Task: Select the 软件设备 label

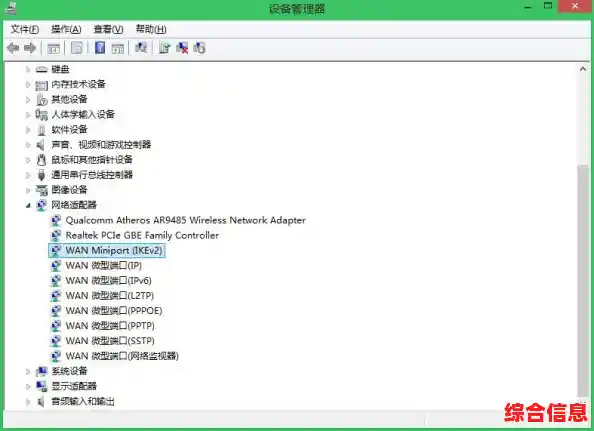Action: [69, 130]
